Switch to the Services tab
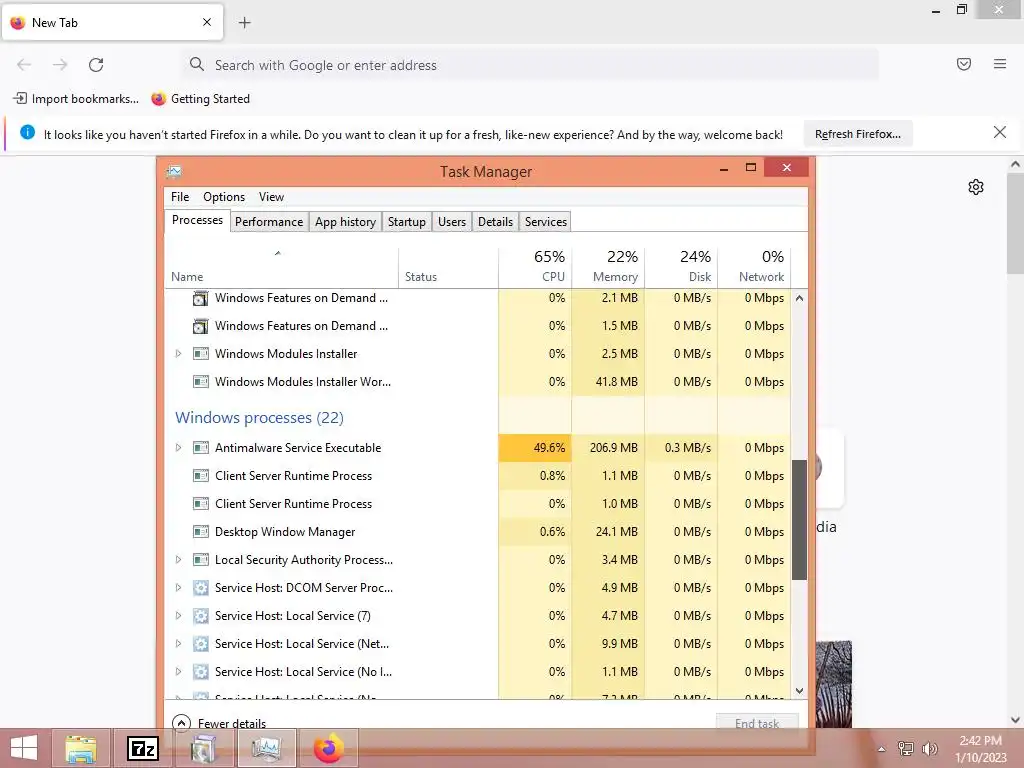1024x768 pixels. point(545,221)
